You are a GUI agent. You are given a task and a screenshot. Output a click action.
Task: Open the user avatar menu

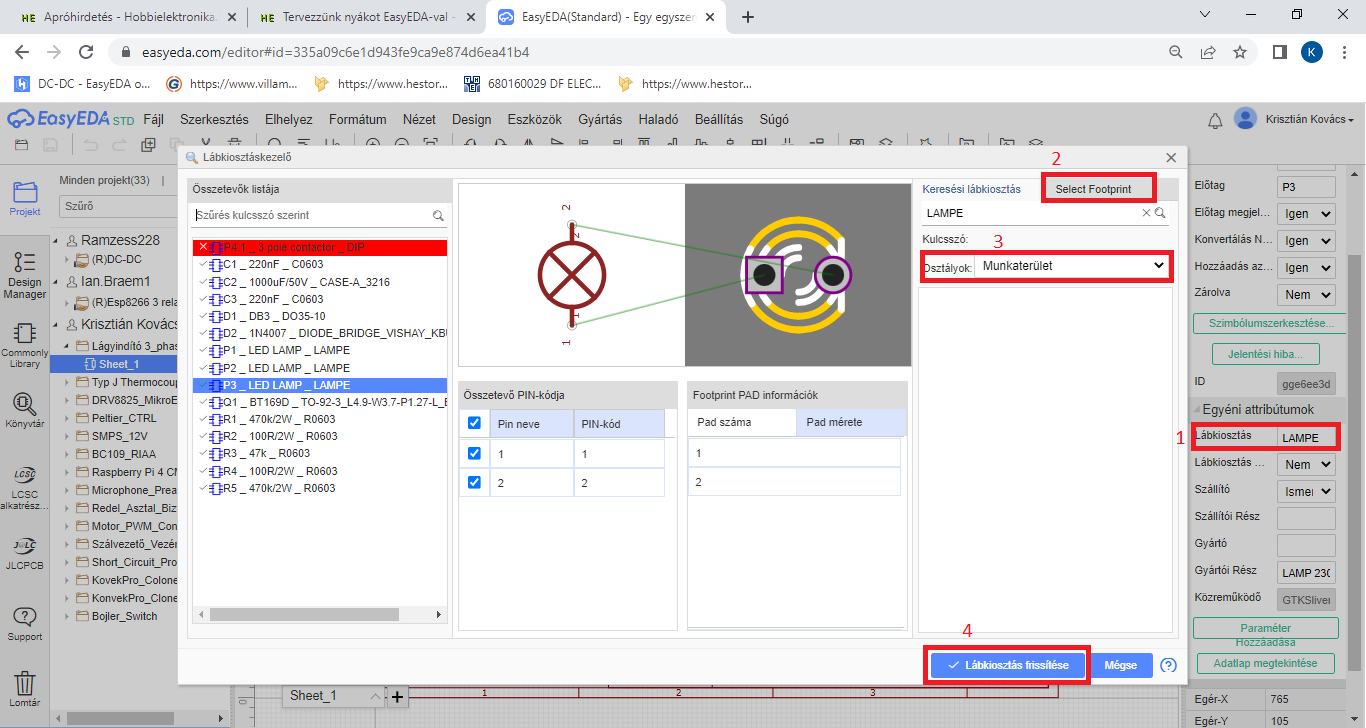click(1245, 119)
